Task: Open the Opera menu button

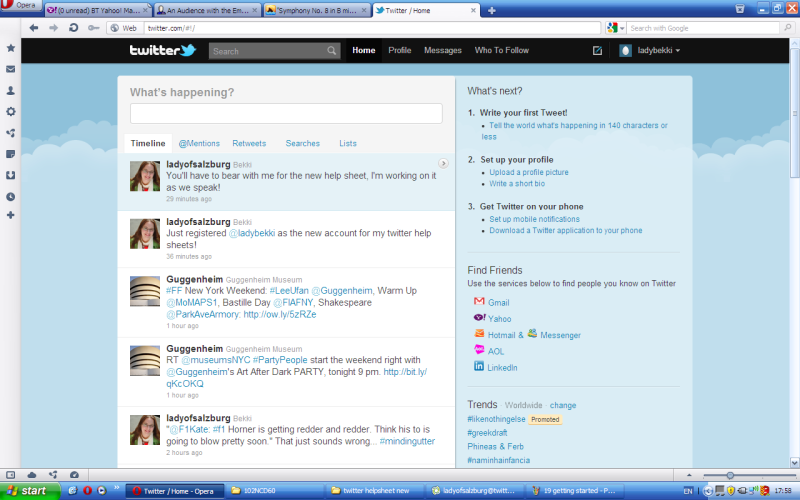Action: pyautogui.click(x=19, y=6)
